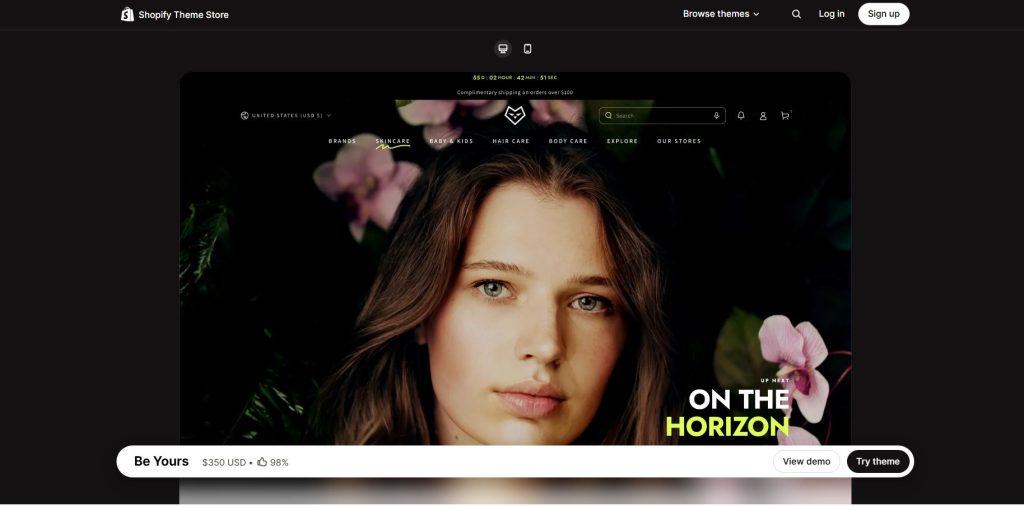Switch to mobile preview mode
The width and height of the screenshot is (1024, 506).
(x=528, y=48)
